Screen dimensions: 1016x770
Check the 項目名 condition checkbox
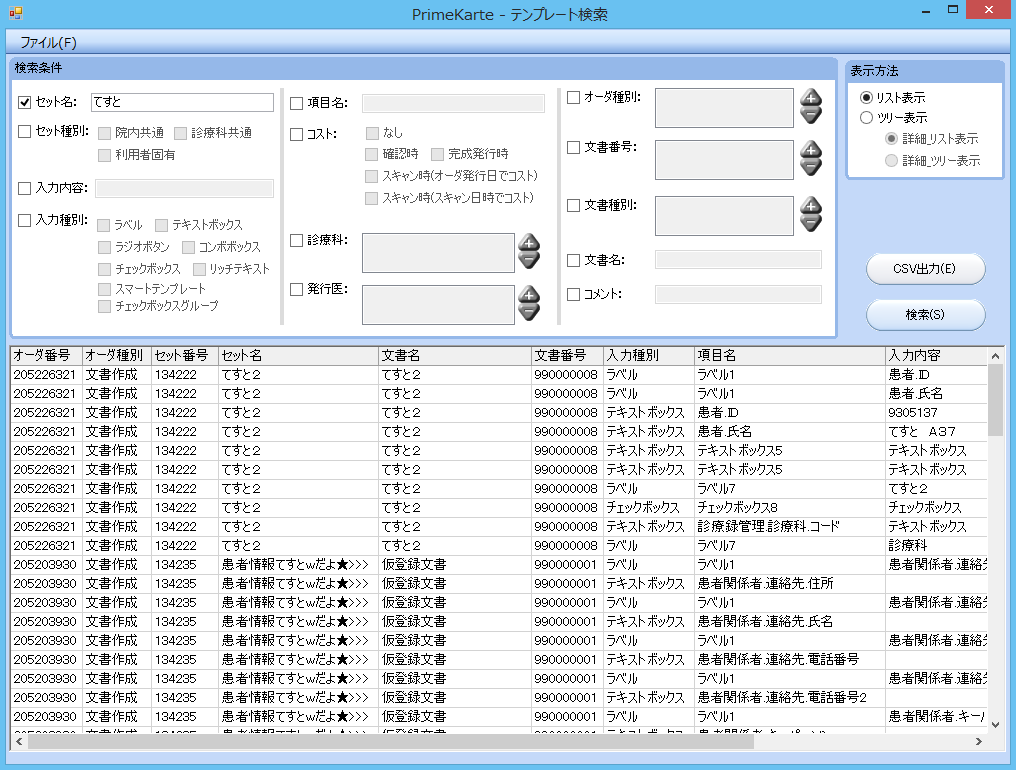tap(297, 103)
